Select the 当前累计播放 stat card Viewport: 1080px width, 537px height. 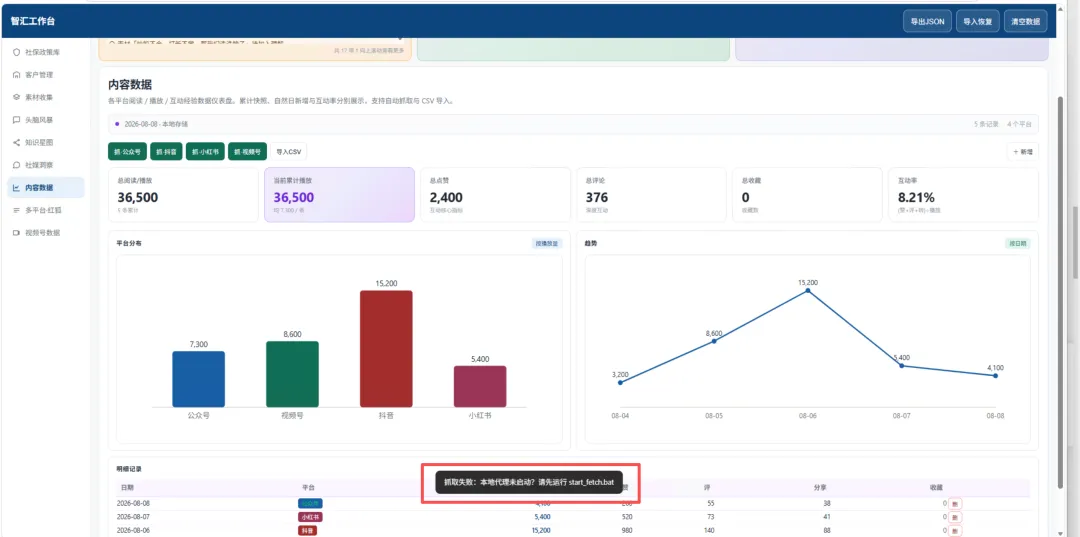click(x=339, y=195)
